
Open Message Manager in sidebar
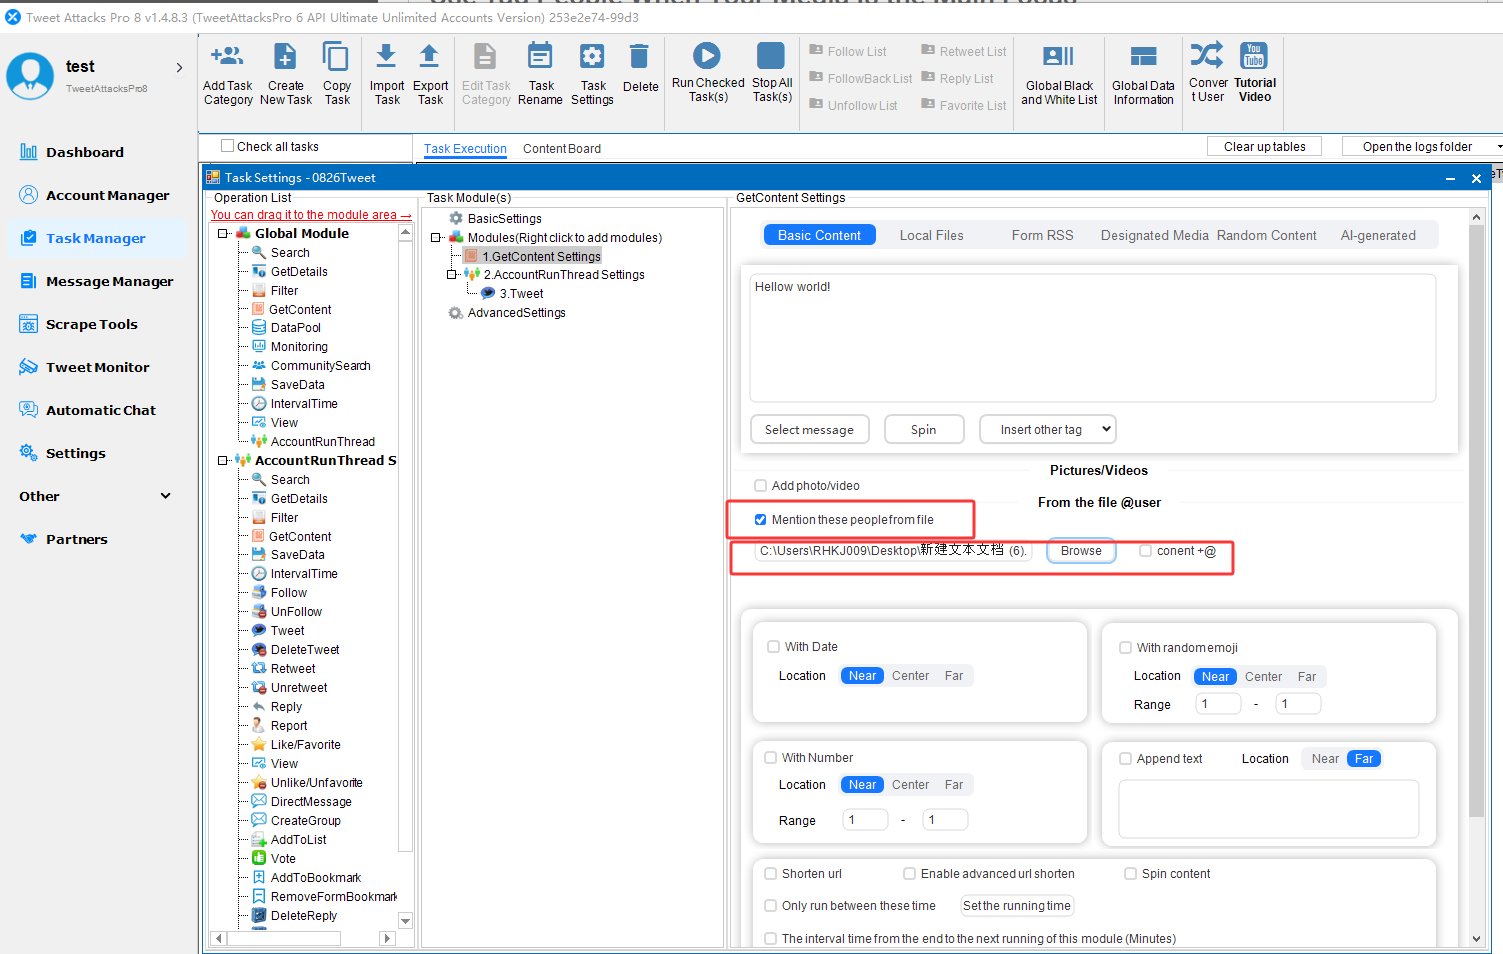coord(98,281)
